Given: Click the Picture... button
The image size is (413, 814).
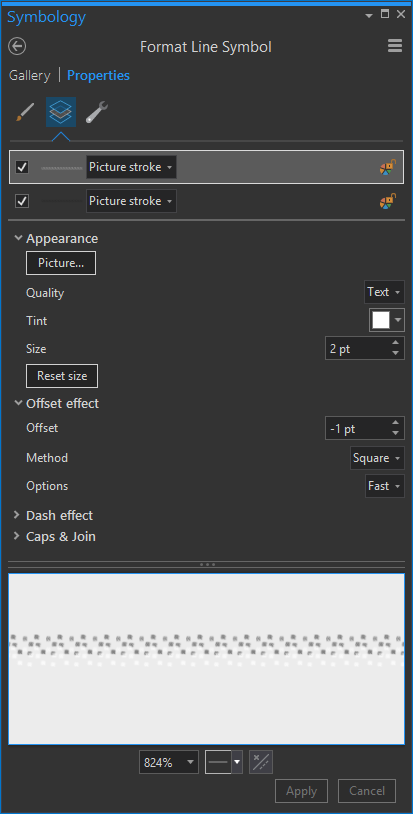Looking at the screenshot, I should pyautogui.click(x=61, y=263).
